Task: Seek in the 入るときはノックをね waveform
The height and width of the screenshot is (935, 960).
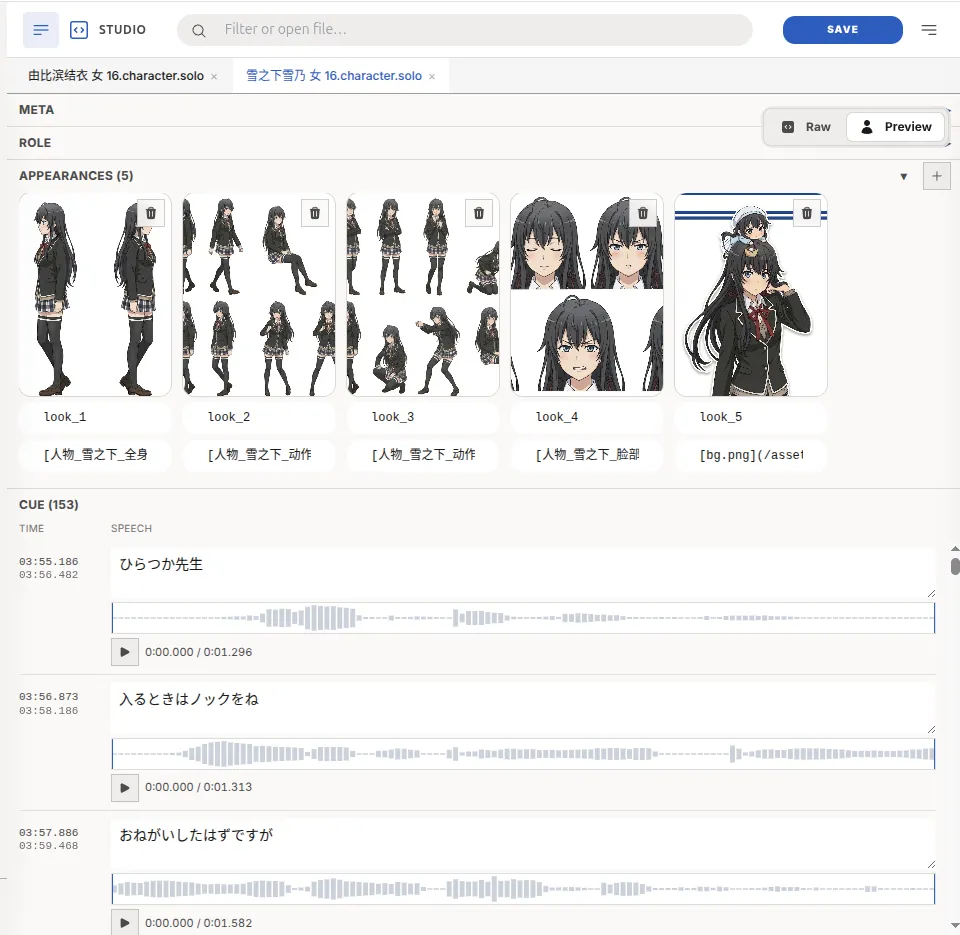Action: pyautogui.click(x=523, y=754)
